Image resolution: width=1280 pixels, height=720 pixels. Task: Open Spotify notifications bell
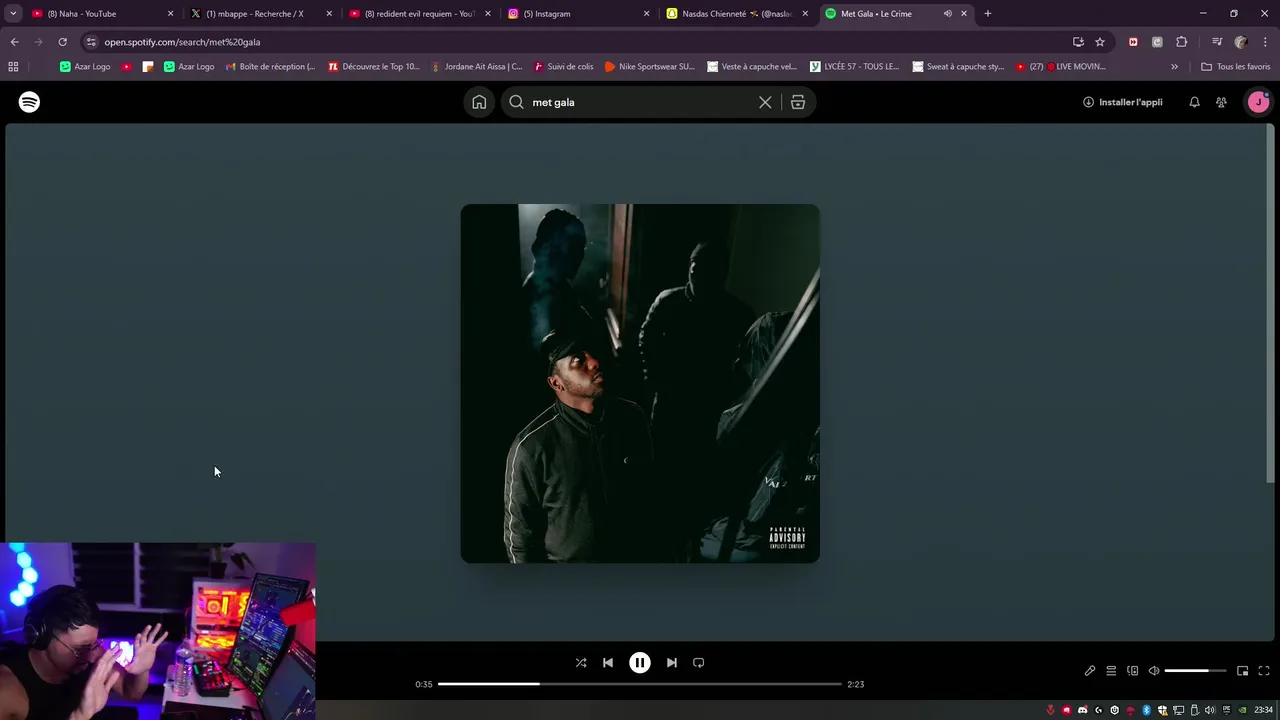coord(1194,102)
